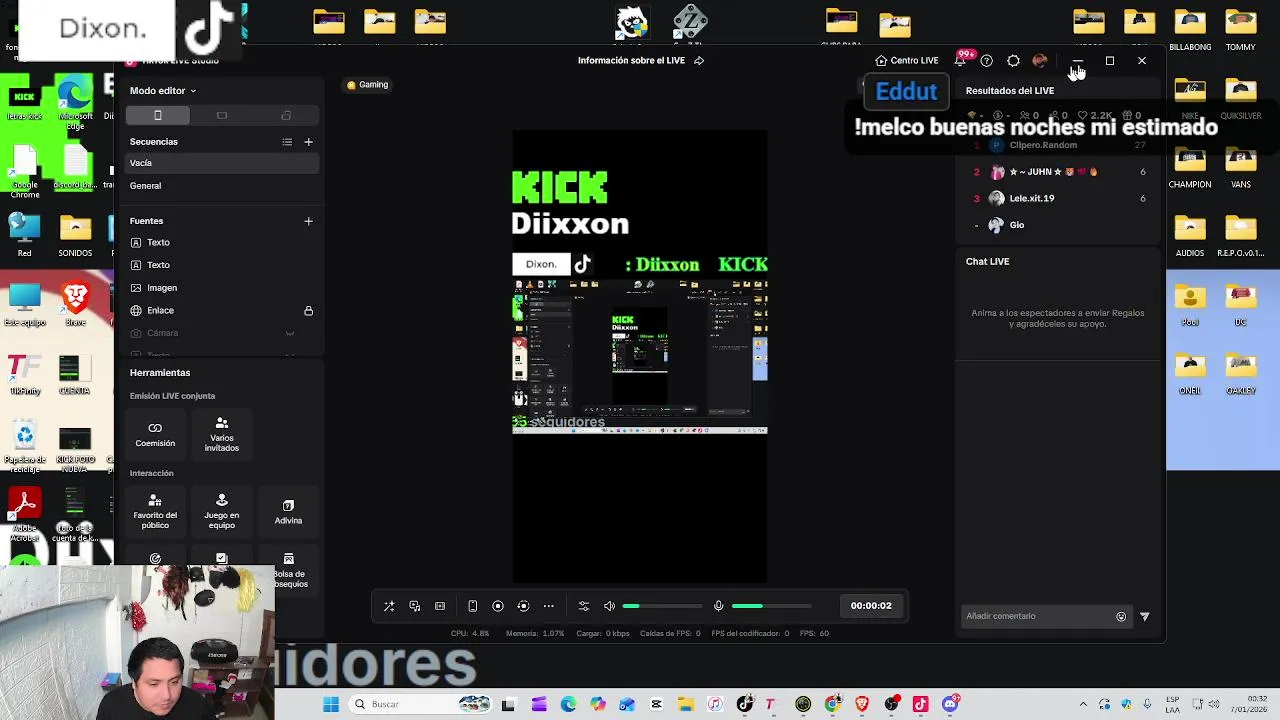Mute the speaker output
Screen dimensions: 1280x720
(x=609, y=606)
